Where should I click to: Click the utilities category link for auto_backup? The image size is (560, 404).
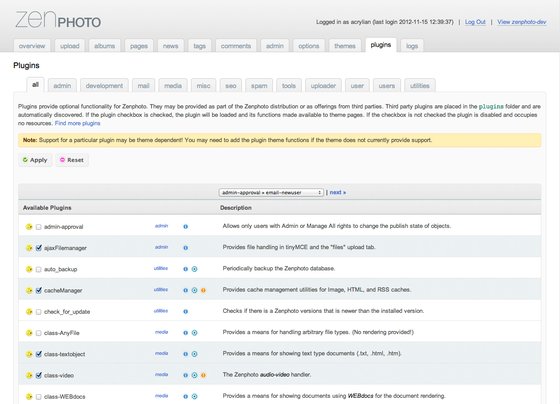pos(161,268)
